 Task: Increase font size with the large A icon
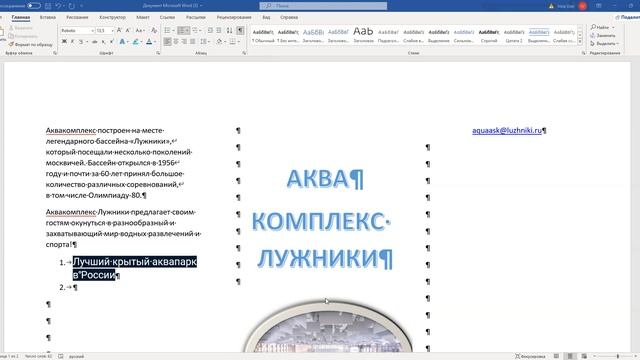click(119, 31)
